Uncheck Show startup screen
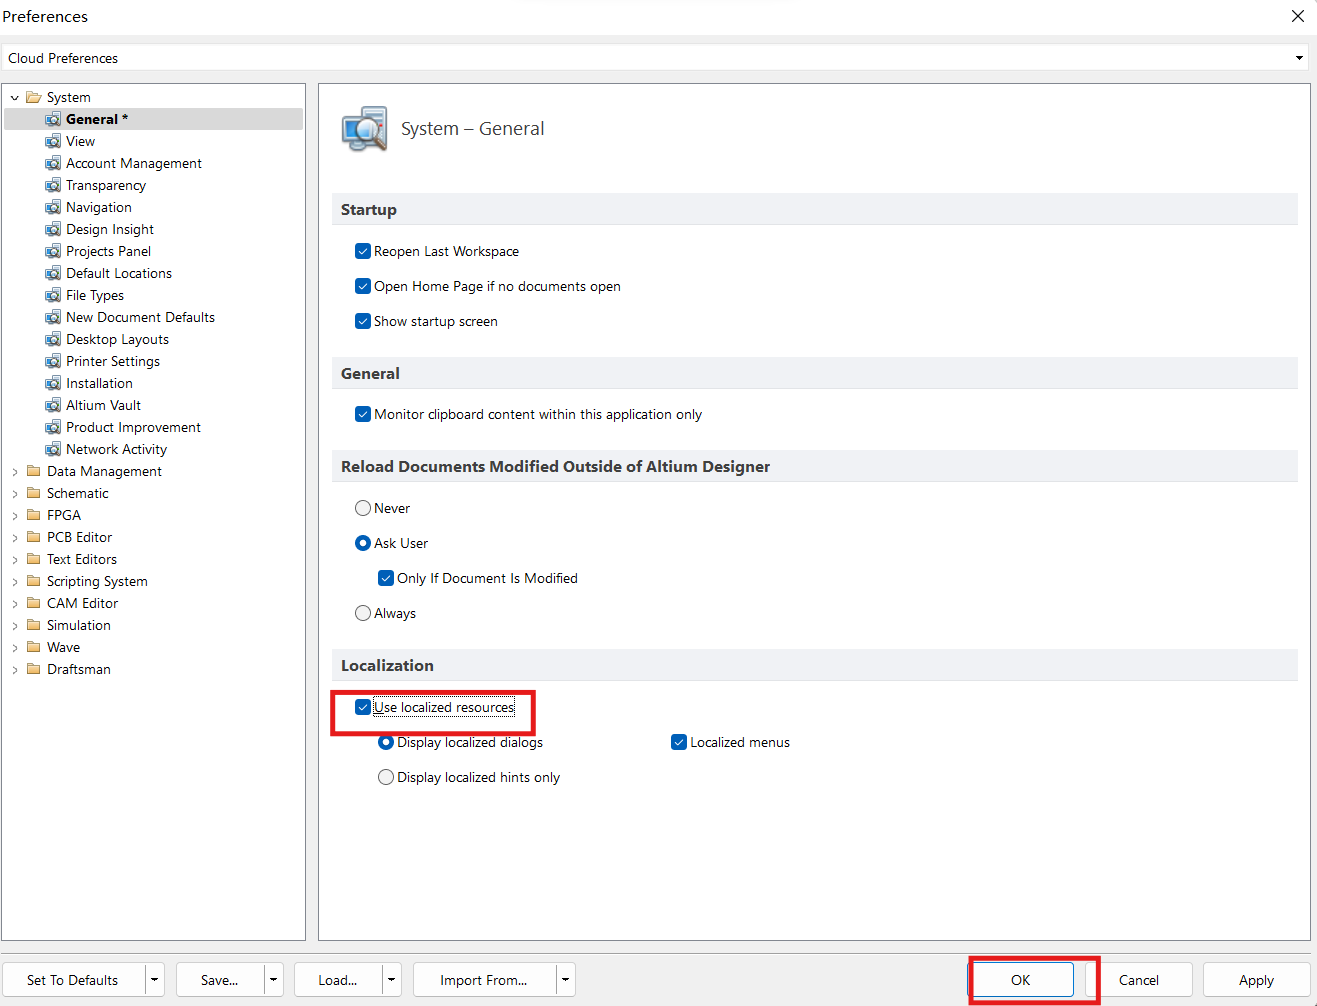Screen dimensions: 1317x1006 pyautogui.click(x=363, y=321)
